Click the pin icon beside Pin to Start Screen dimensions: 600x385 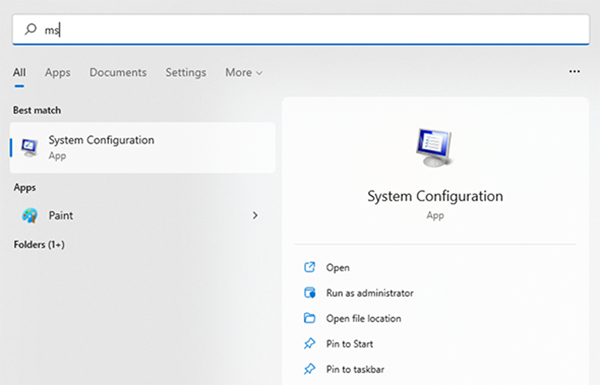point(310,344)
